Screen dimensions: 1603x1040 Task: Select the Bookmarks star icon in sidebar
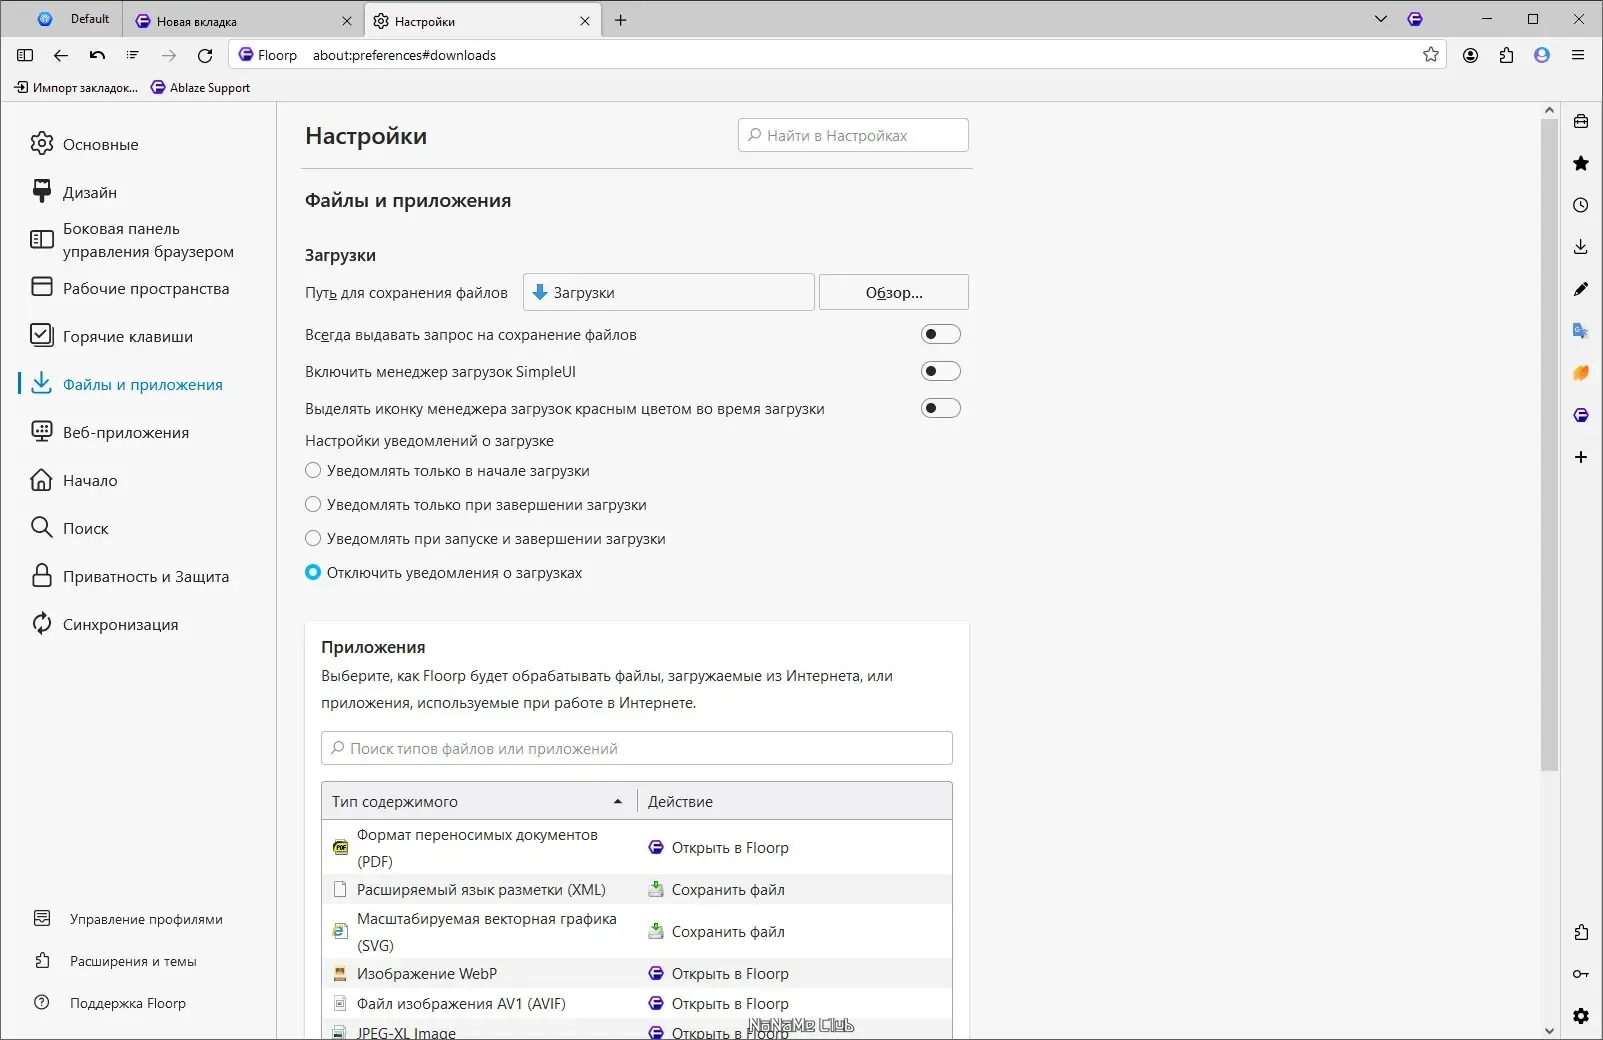[x=1580, y=162]
